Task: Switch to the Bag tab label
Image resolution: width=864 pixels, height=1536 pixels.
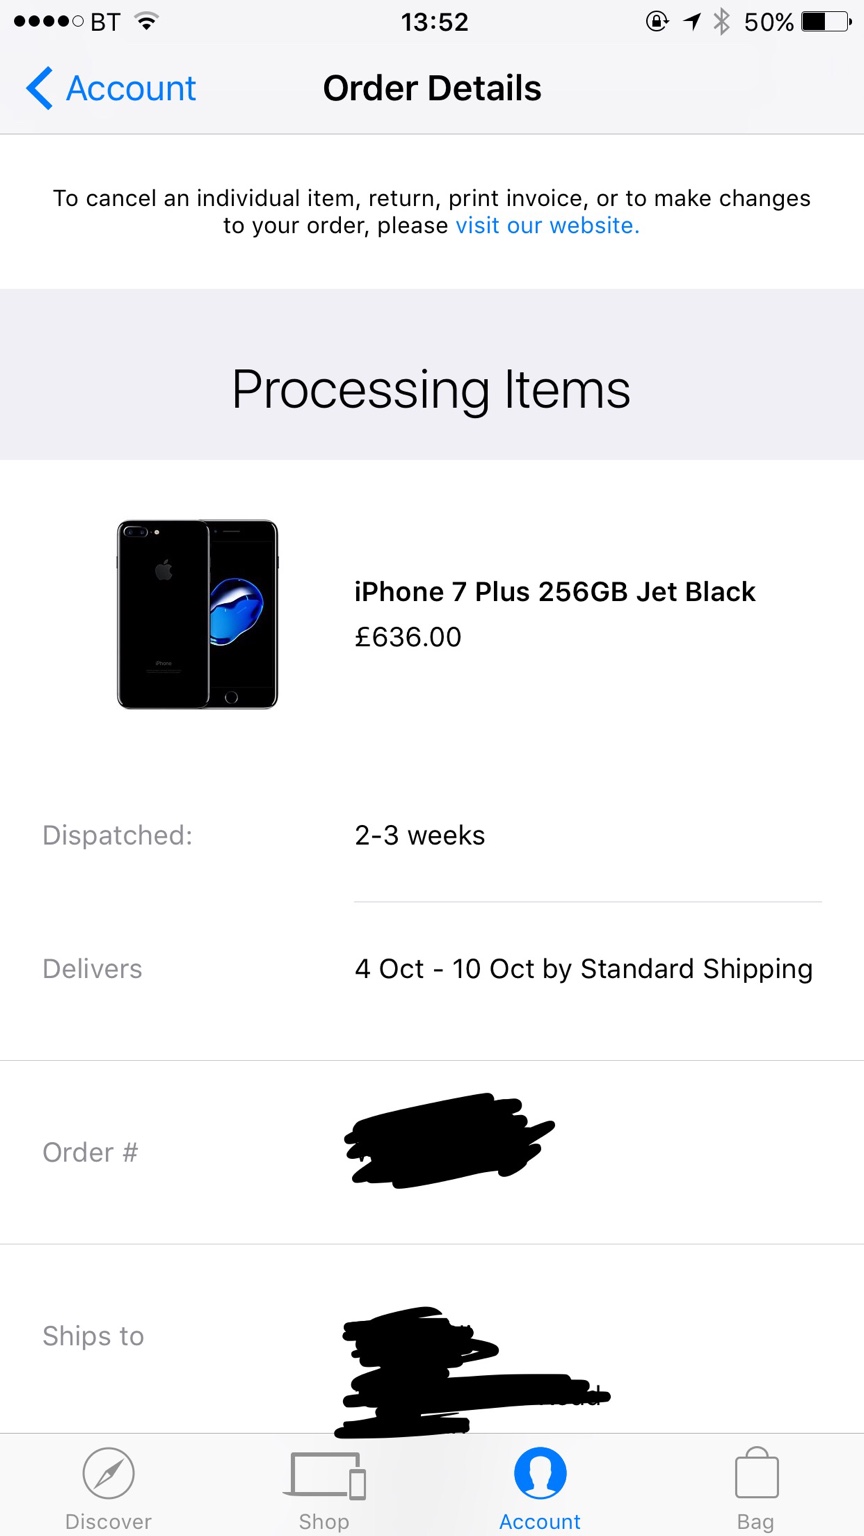Action: coord(756,1521)
